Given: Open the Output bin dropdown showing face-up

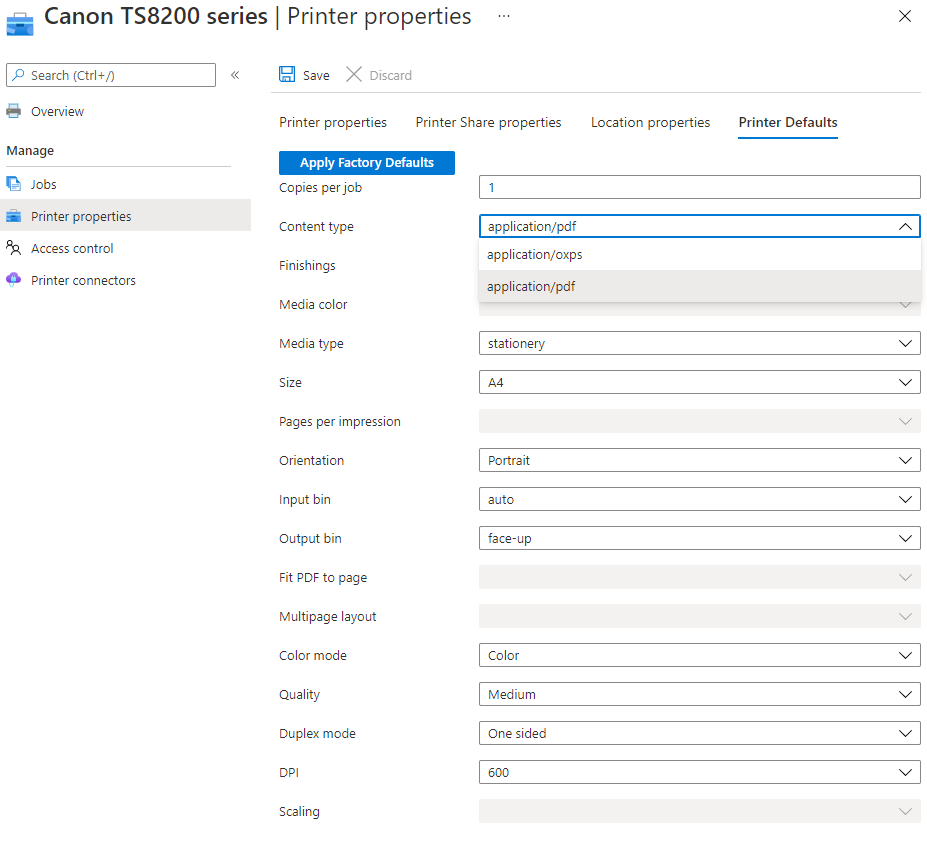Looking at the screenshot, I should 699,538.
